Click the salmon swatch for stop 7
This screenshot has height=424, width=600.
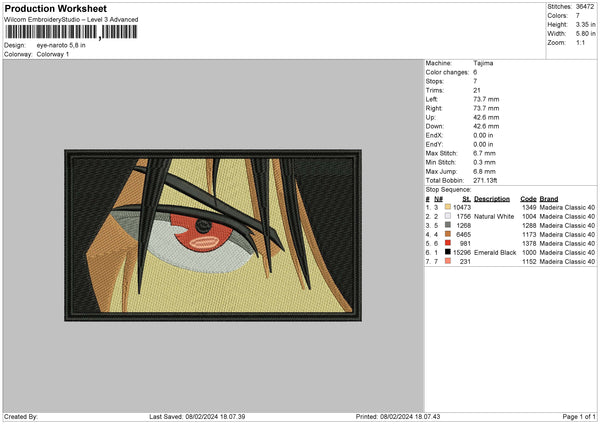[448, 261]
